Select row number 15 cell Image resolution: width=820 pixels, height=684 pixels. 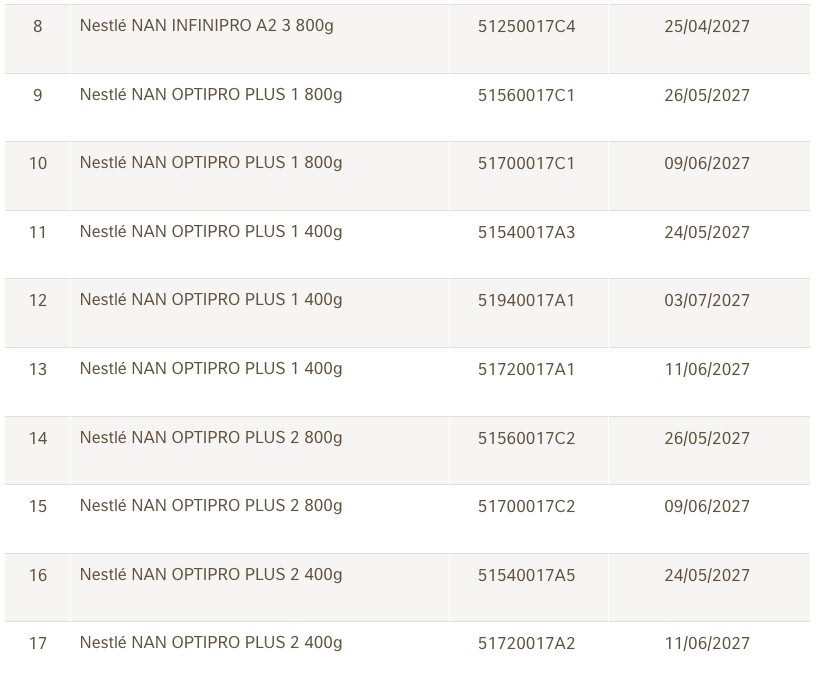tap(38, 506)
